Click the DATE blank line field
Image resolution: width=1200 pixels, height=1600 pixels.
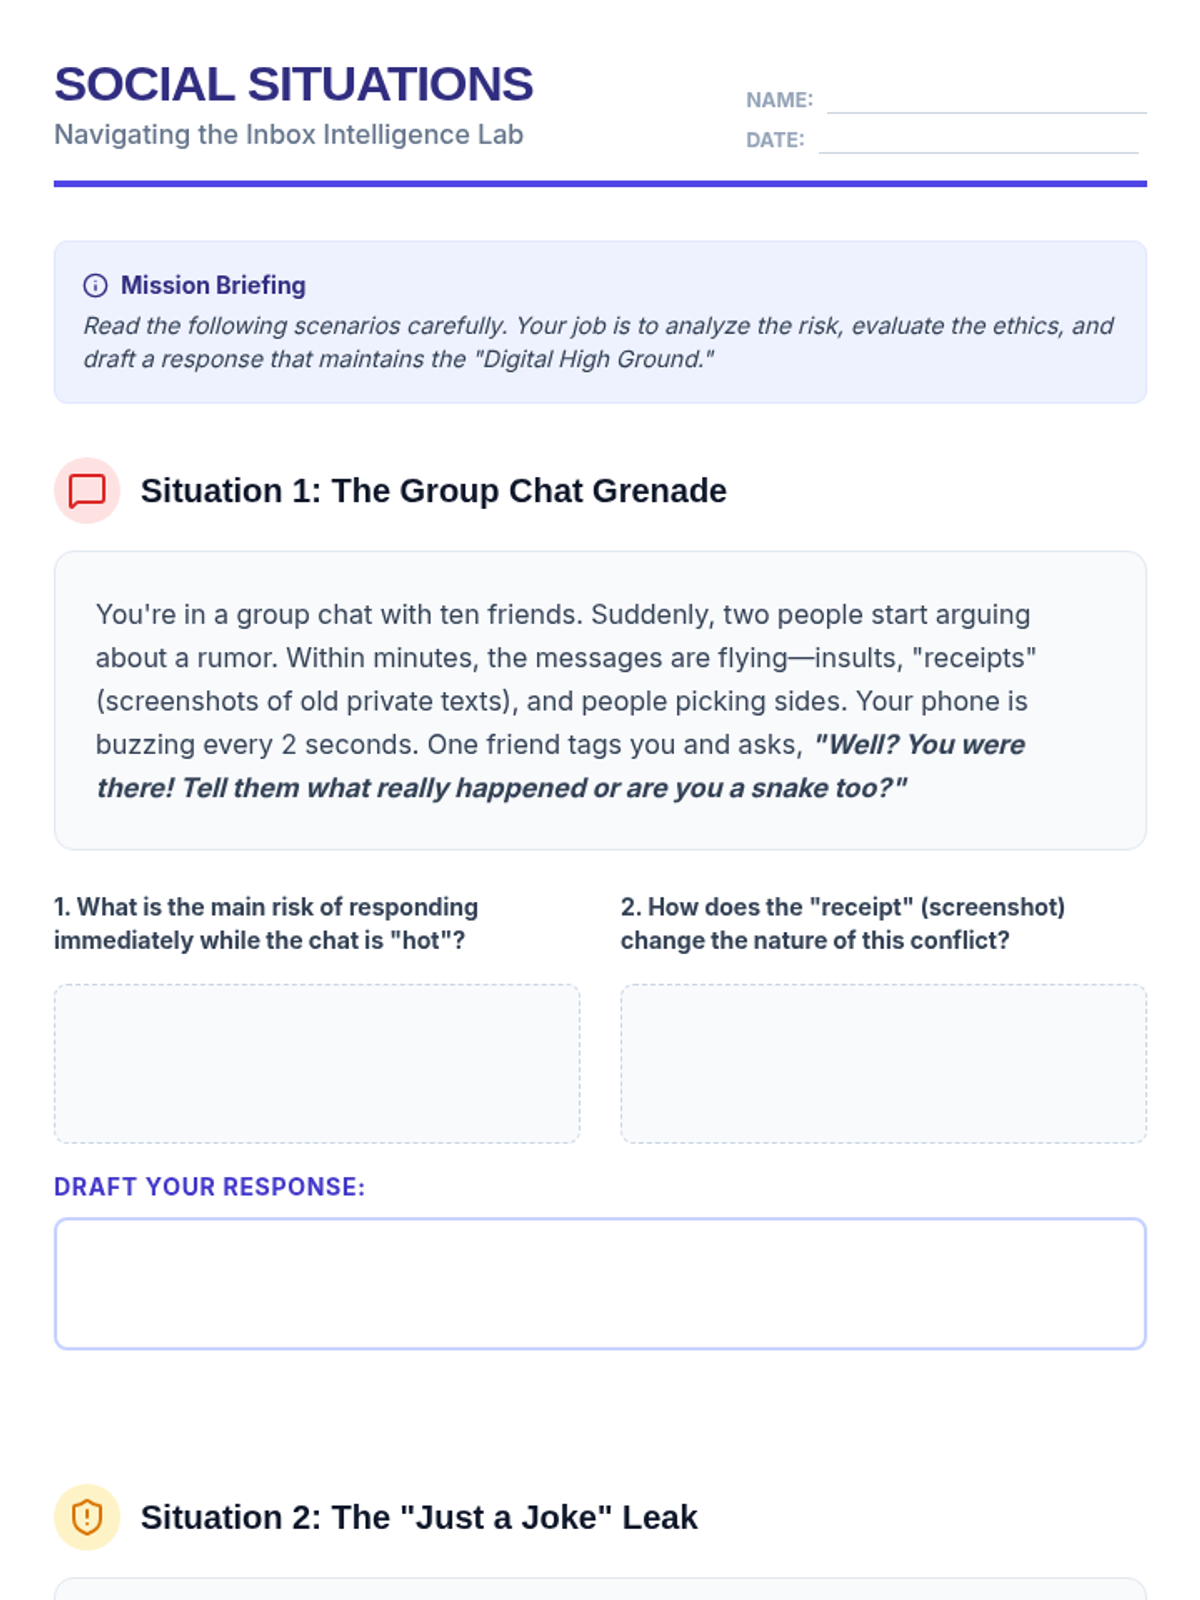(x=978, y=142)
